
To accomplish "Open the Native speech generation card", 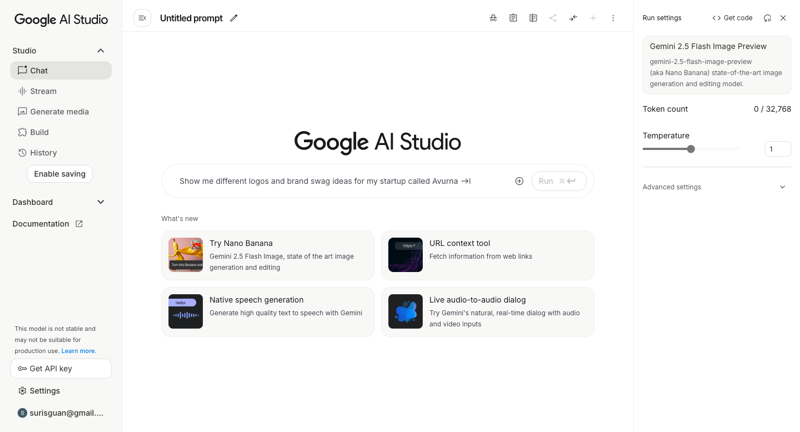I will (268, 312).
